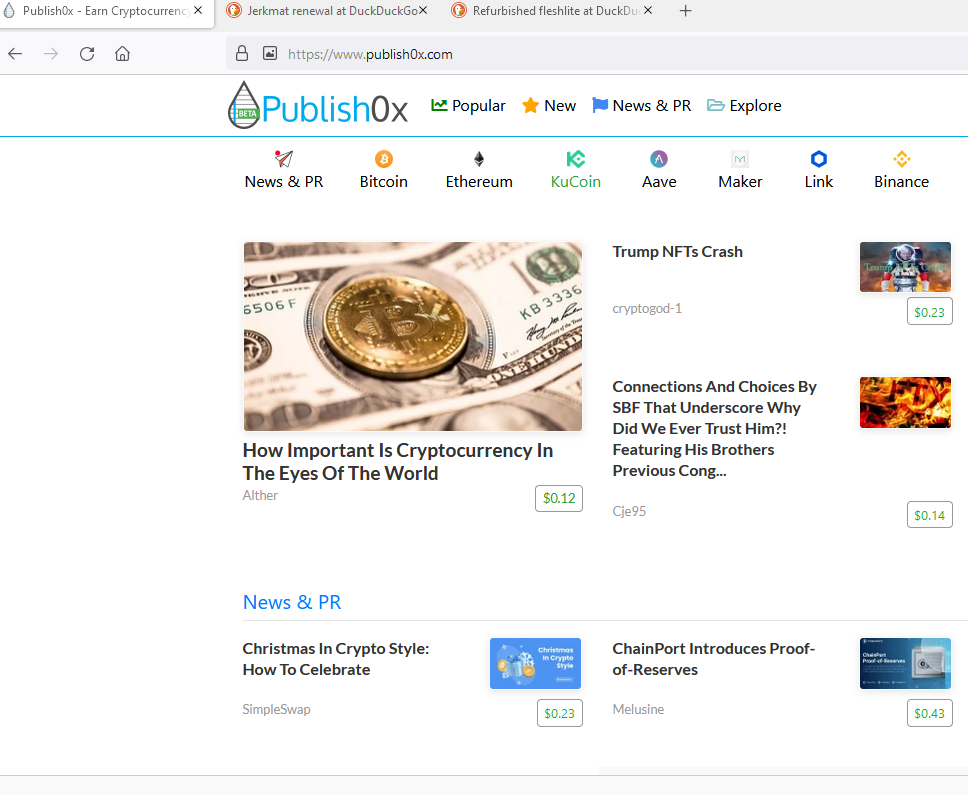Open the Binance category link
This screenshot has height=795, width=968.
pyautogui.click(x=901, y=181)
